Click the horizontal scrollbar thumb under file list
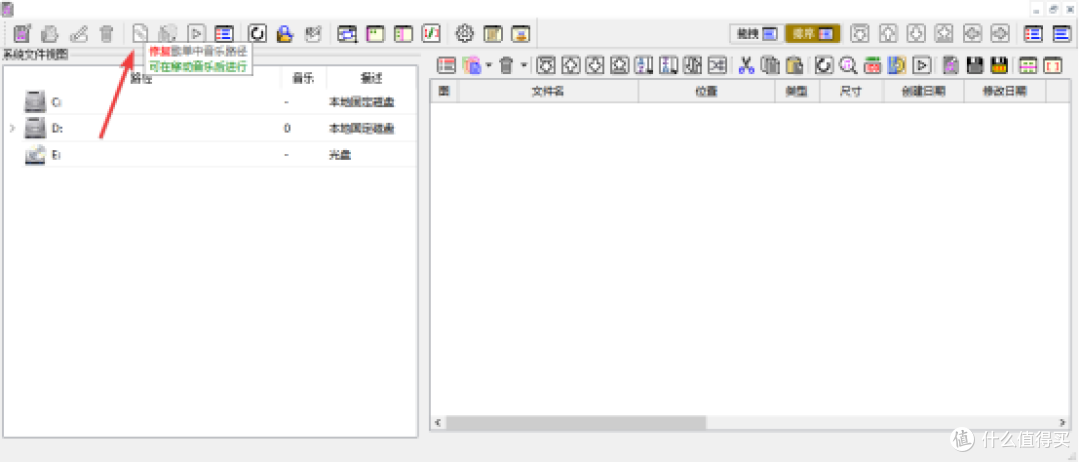 tap(576, 422)
